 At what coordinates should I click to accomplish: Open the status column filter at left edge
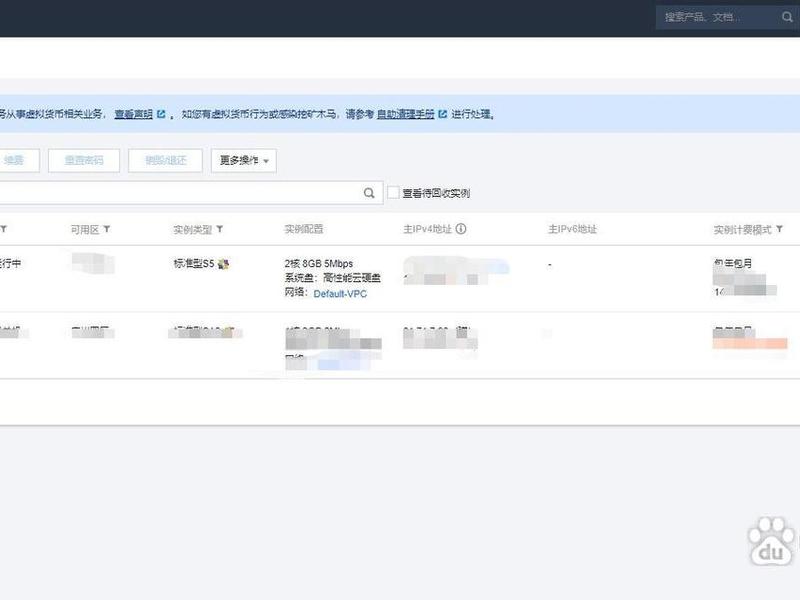tap(4, 230)
